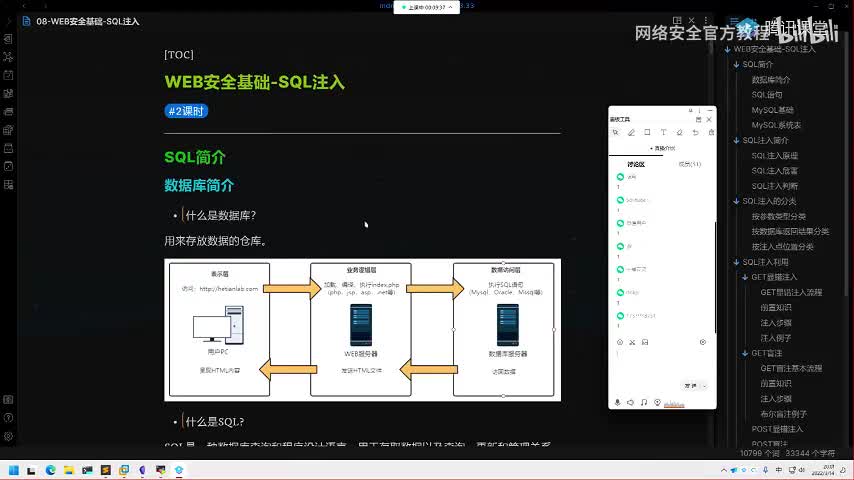Open the terminal app in the taskbar
This screenshot has height=480, width=854.
point(87,470)
